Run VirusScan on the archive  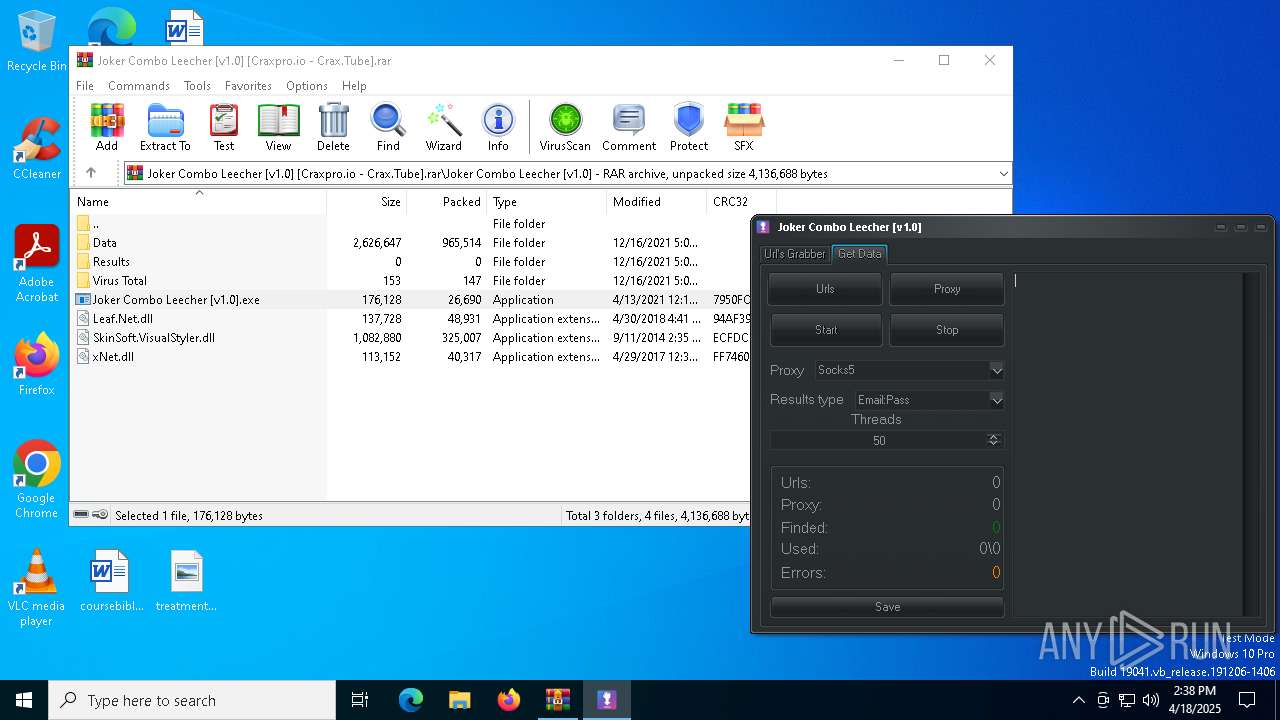(565, 127)
